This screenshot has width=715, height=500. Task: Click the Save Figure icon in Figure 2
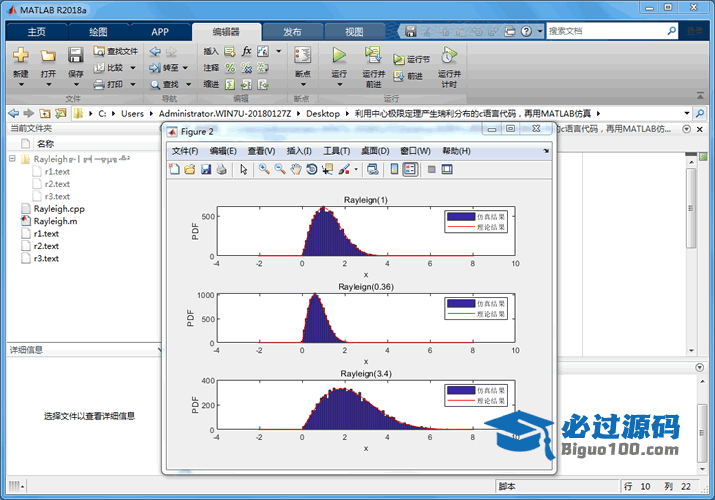coord(206,169)
